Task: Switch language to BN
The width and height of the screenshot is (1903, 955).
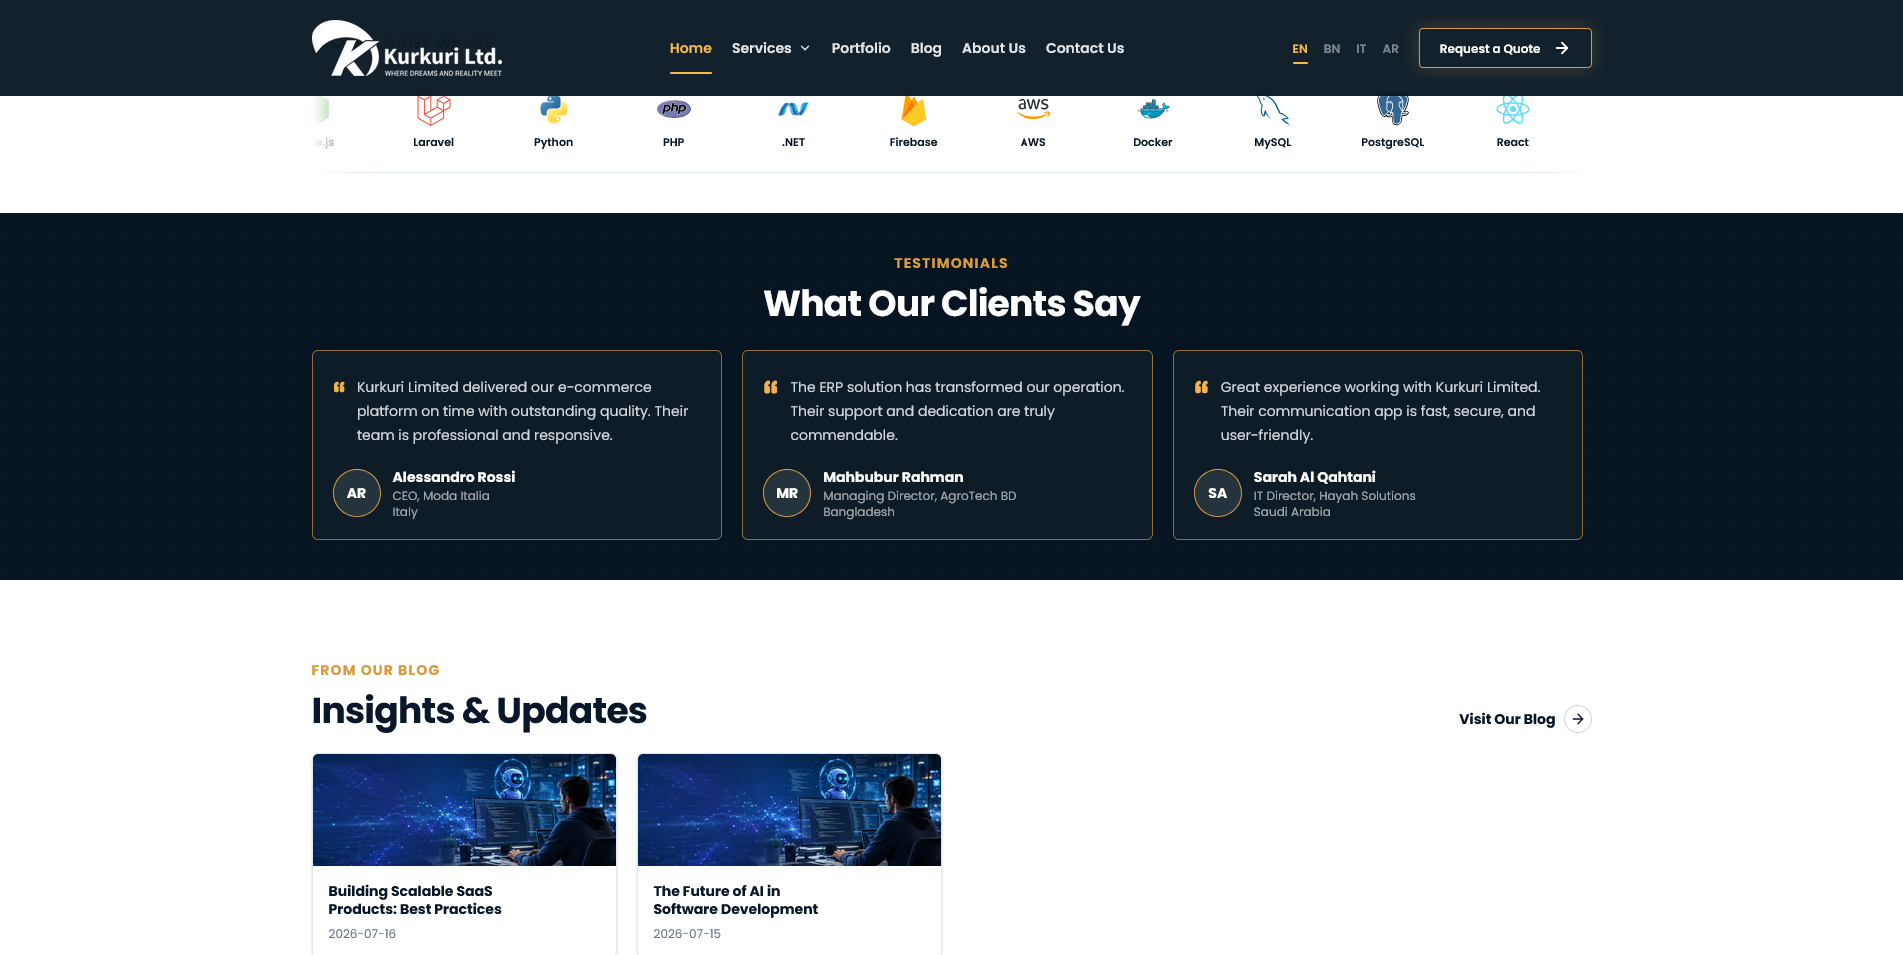Action: [x=1332, y=49]
